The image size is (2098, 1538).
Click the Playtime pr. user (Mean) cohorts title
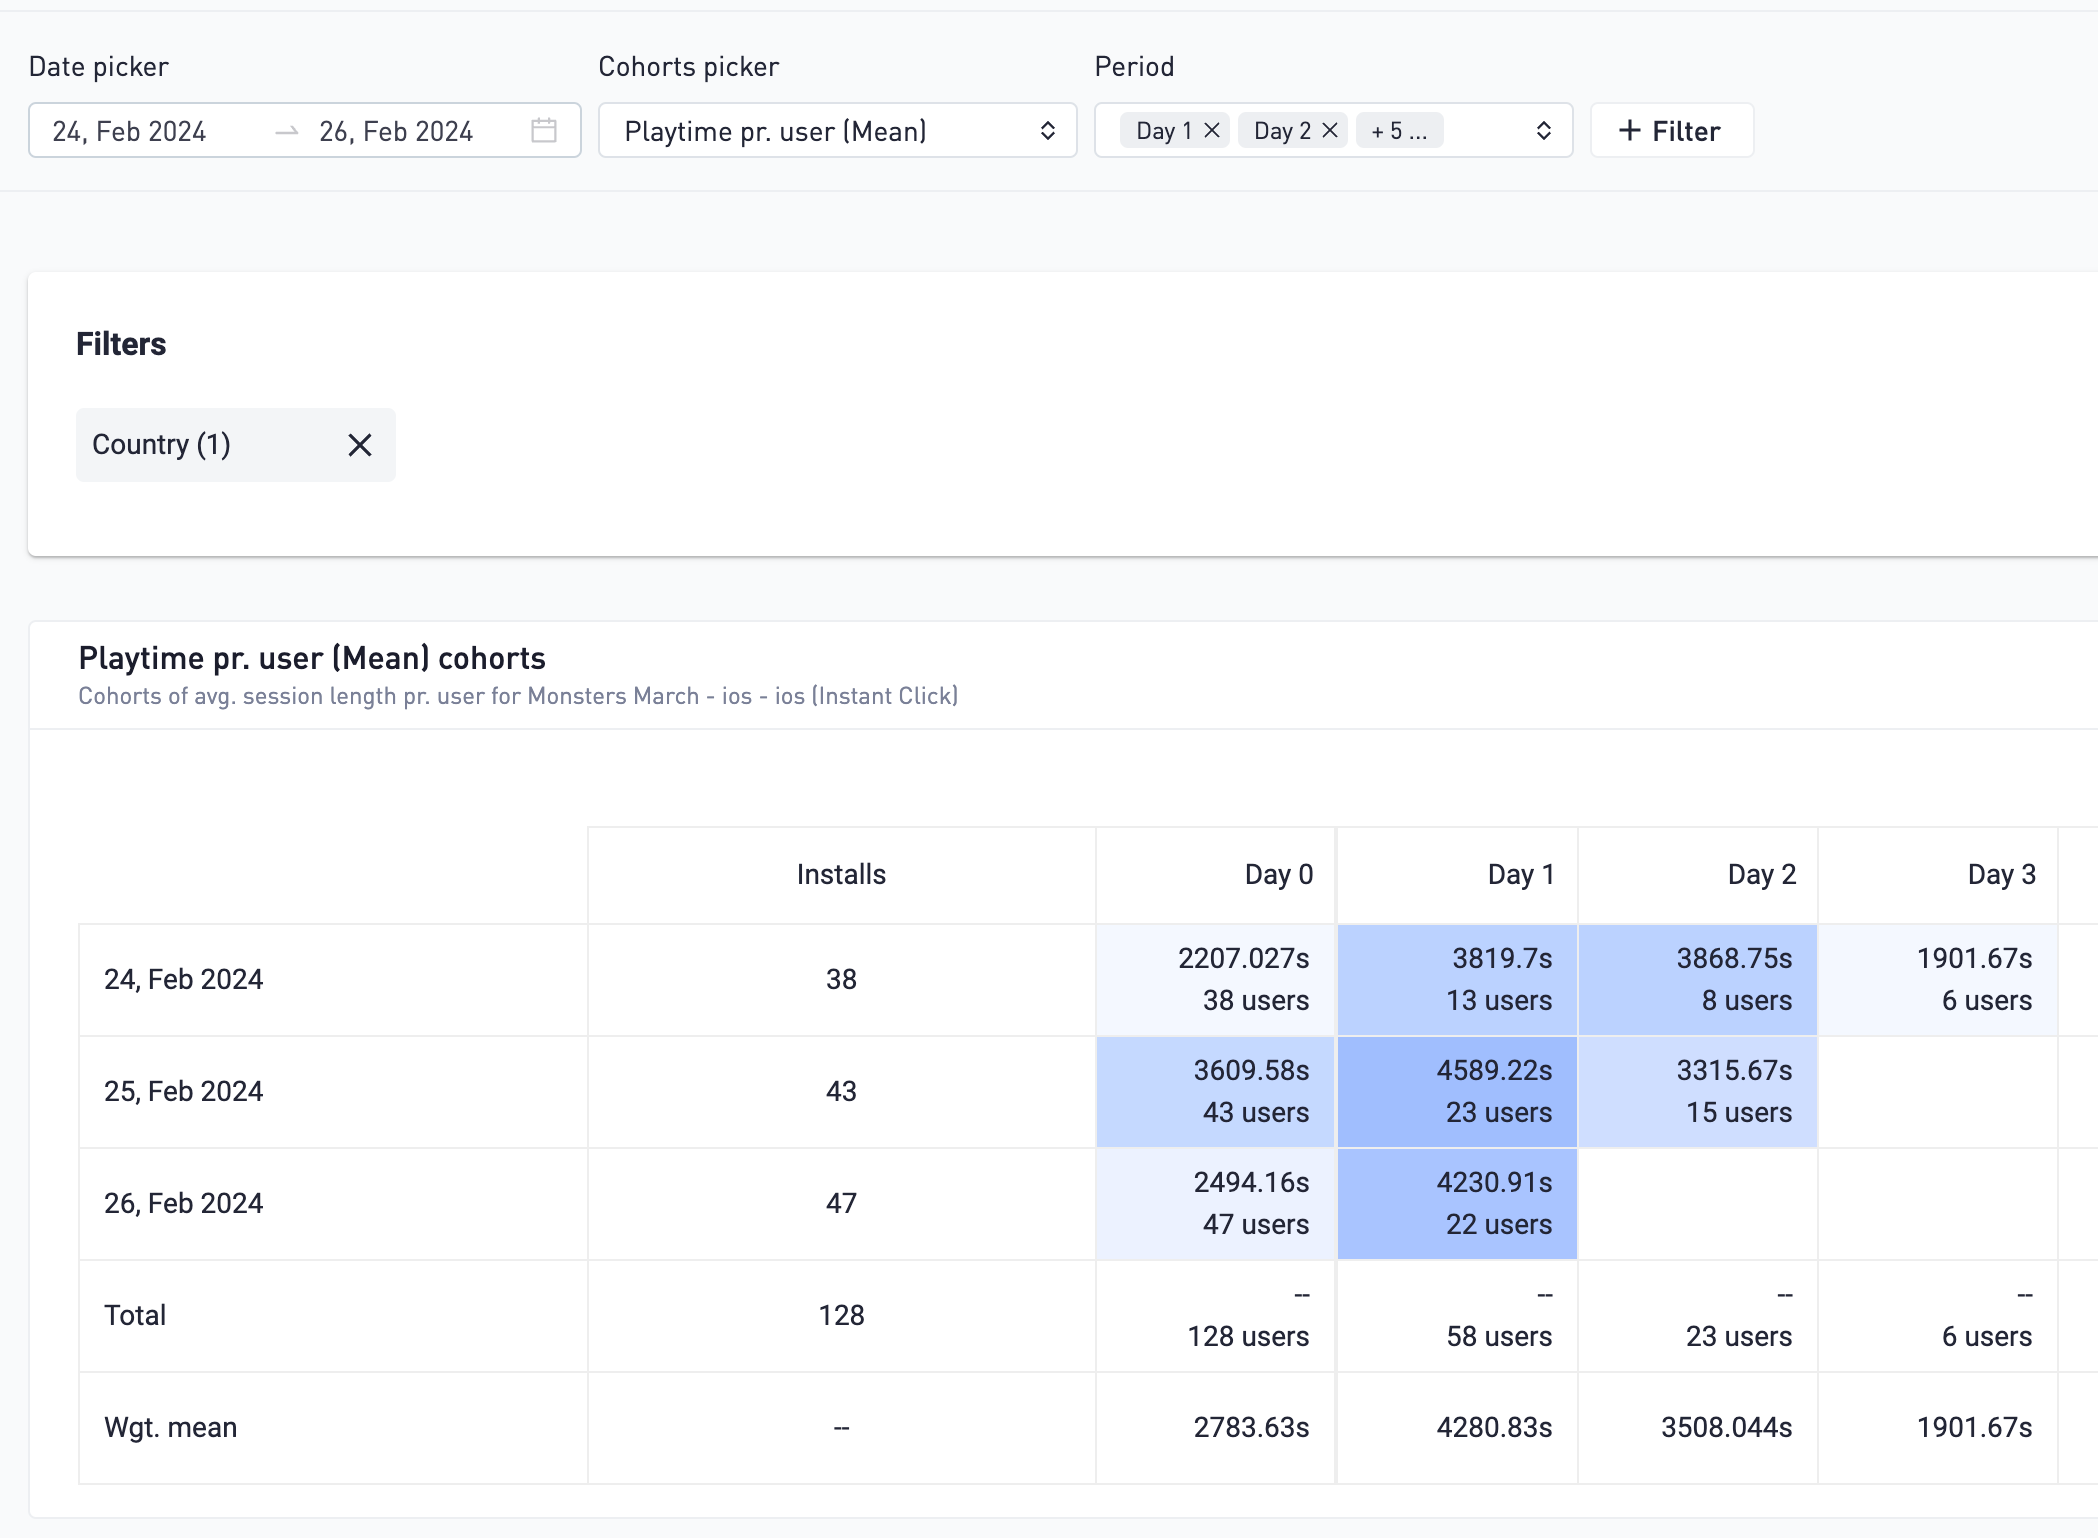tap(312, 658)
